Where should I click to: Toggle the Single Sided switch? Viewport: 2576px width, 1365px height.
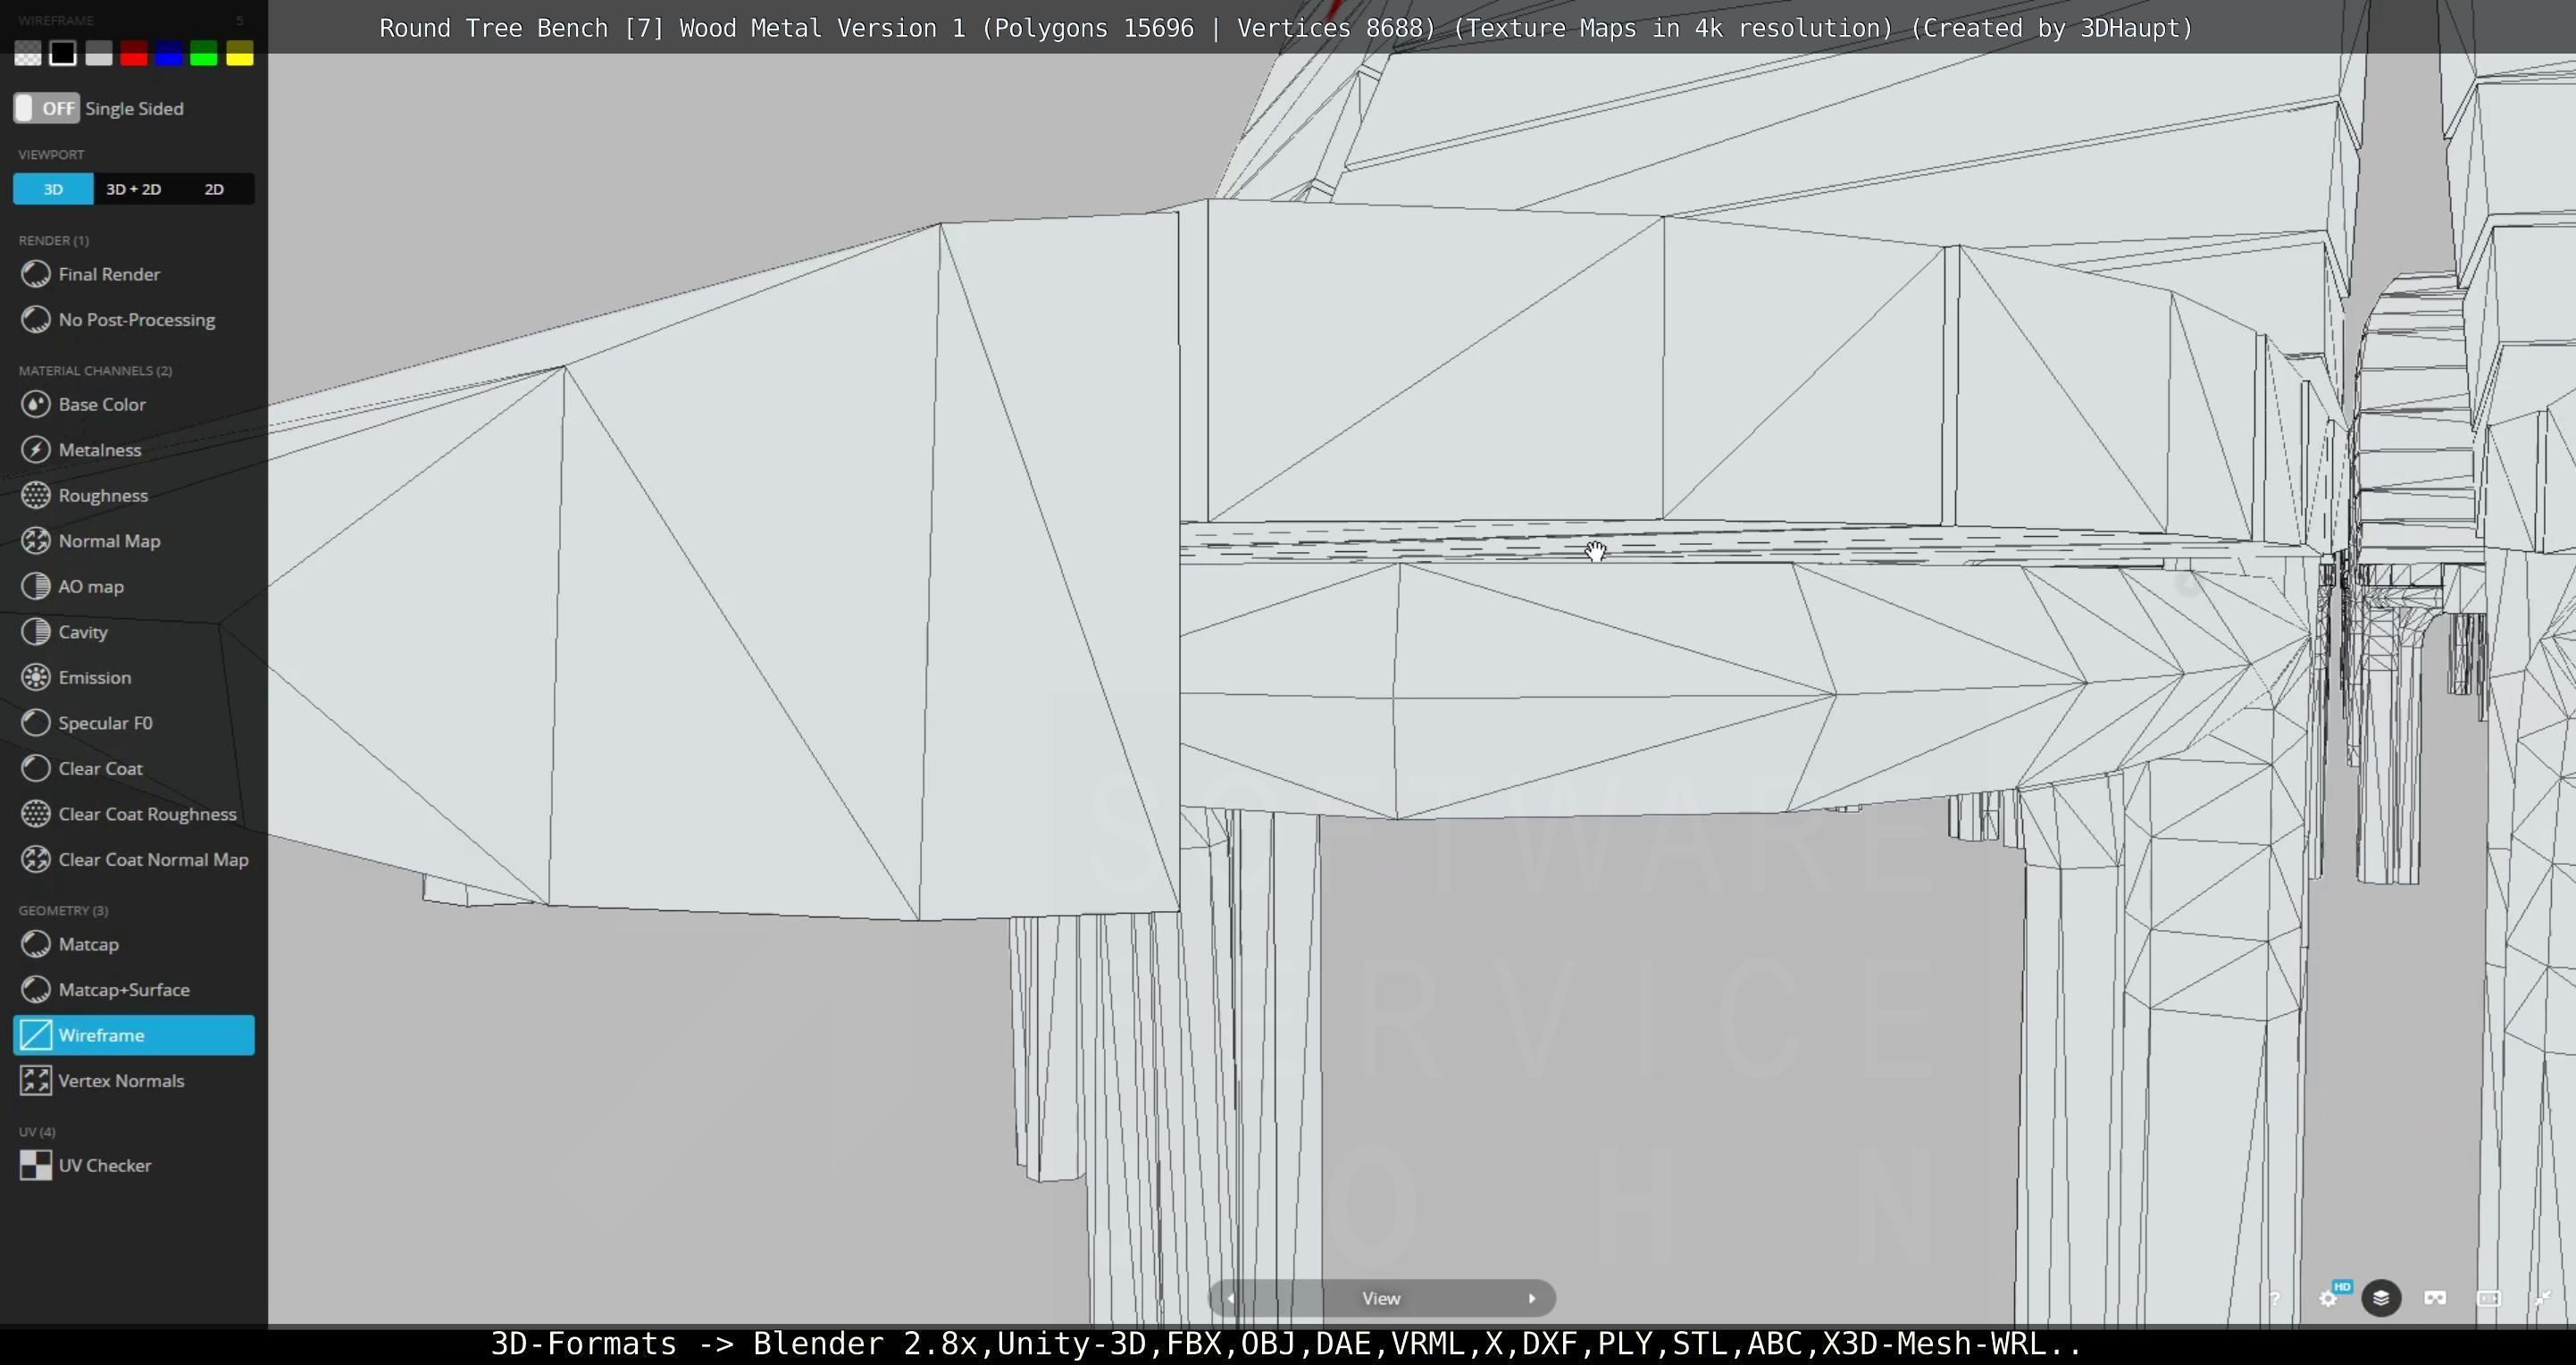46,108
